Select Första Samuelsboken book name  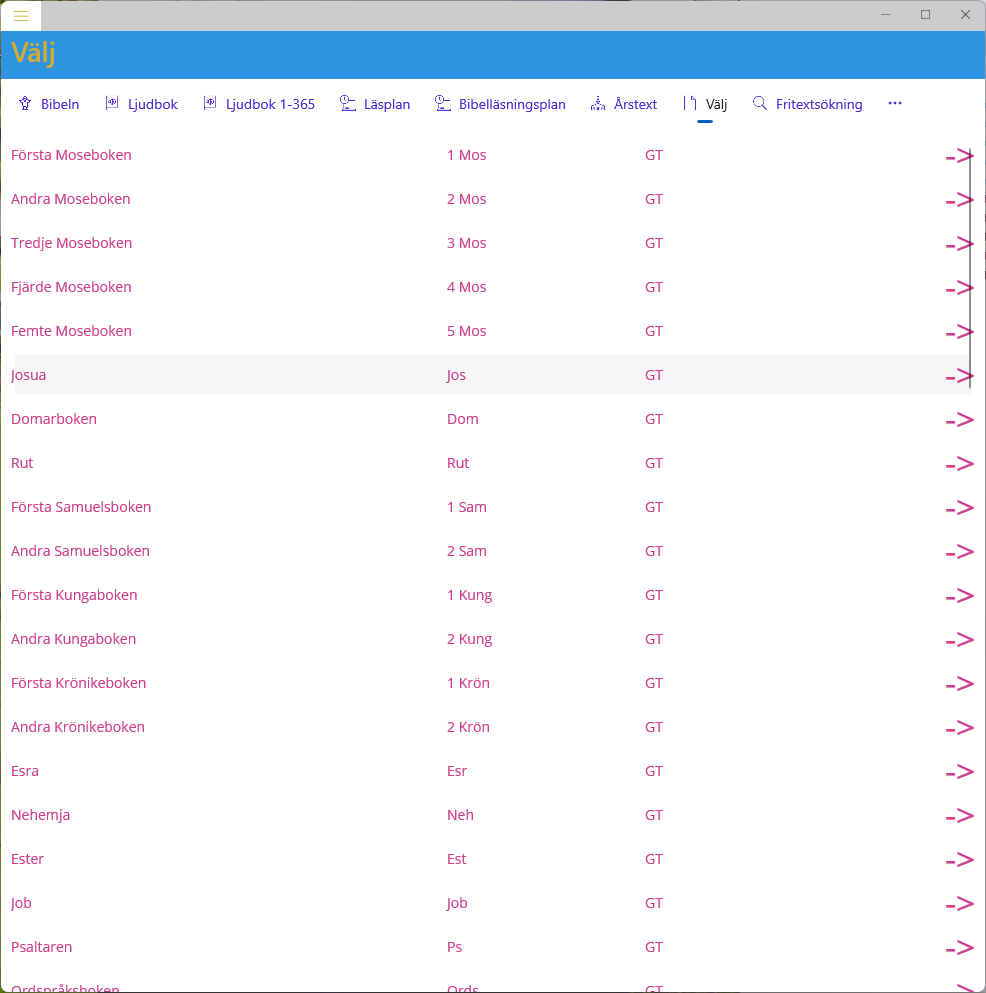81,507
